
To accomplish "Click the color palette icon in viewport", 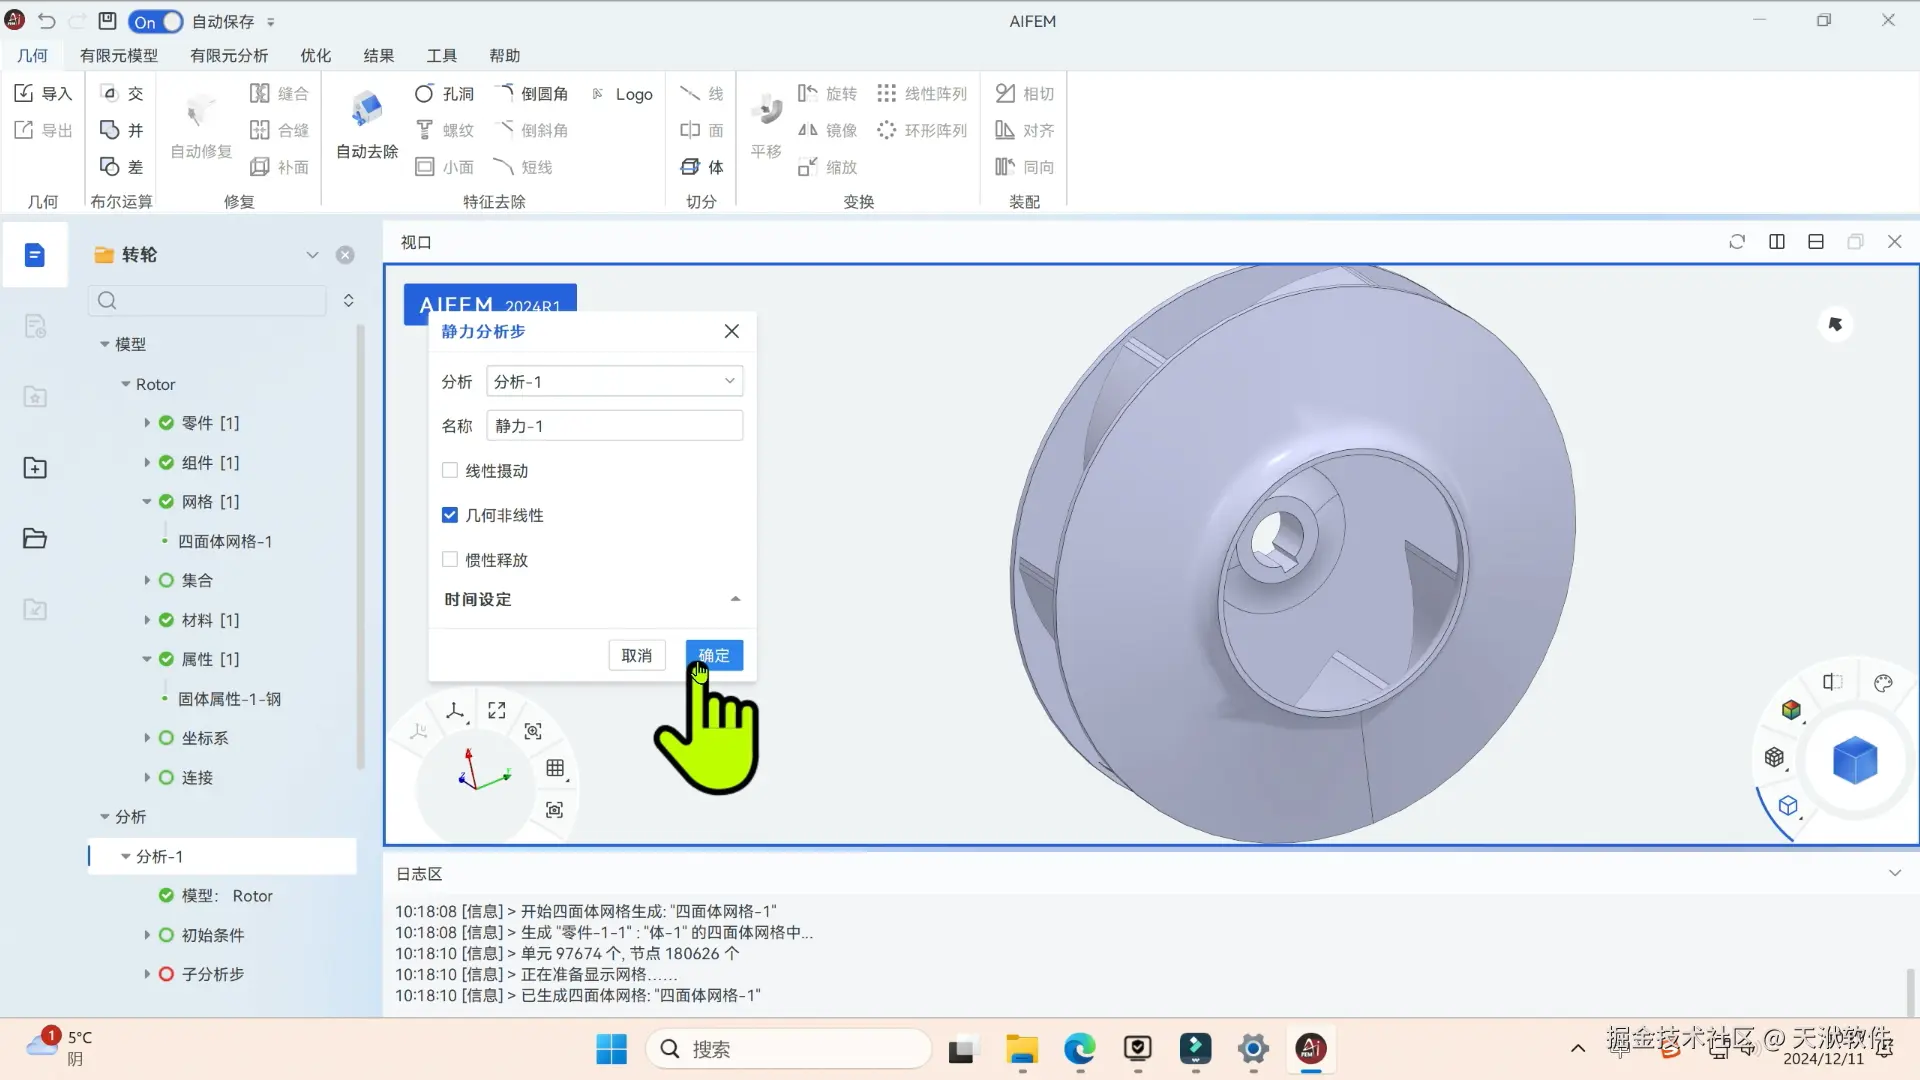I will (1883, 683).
